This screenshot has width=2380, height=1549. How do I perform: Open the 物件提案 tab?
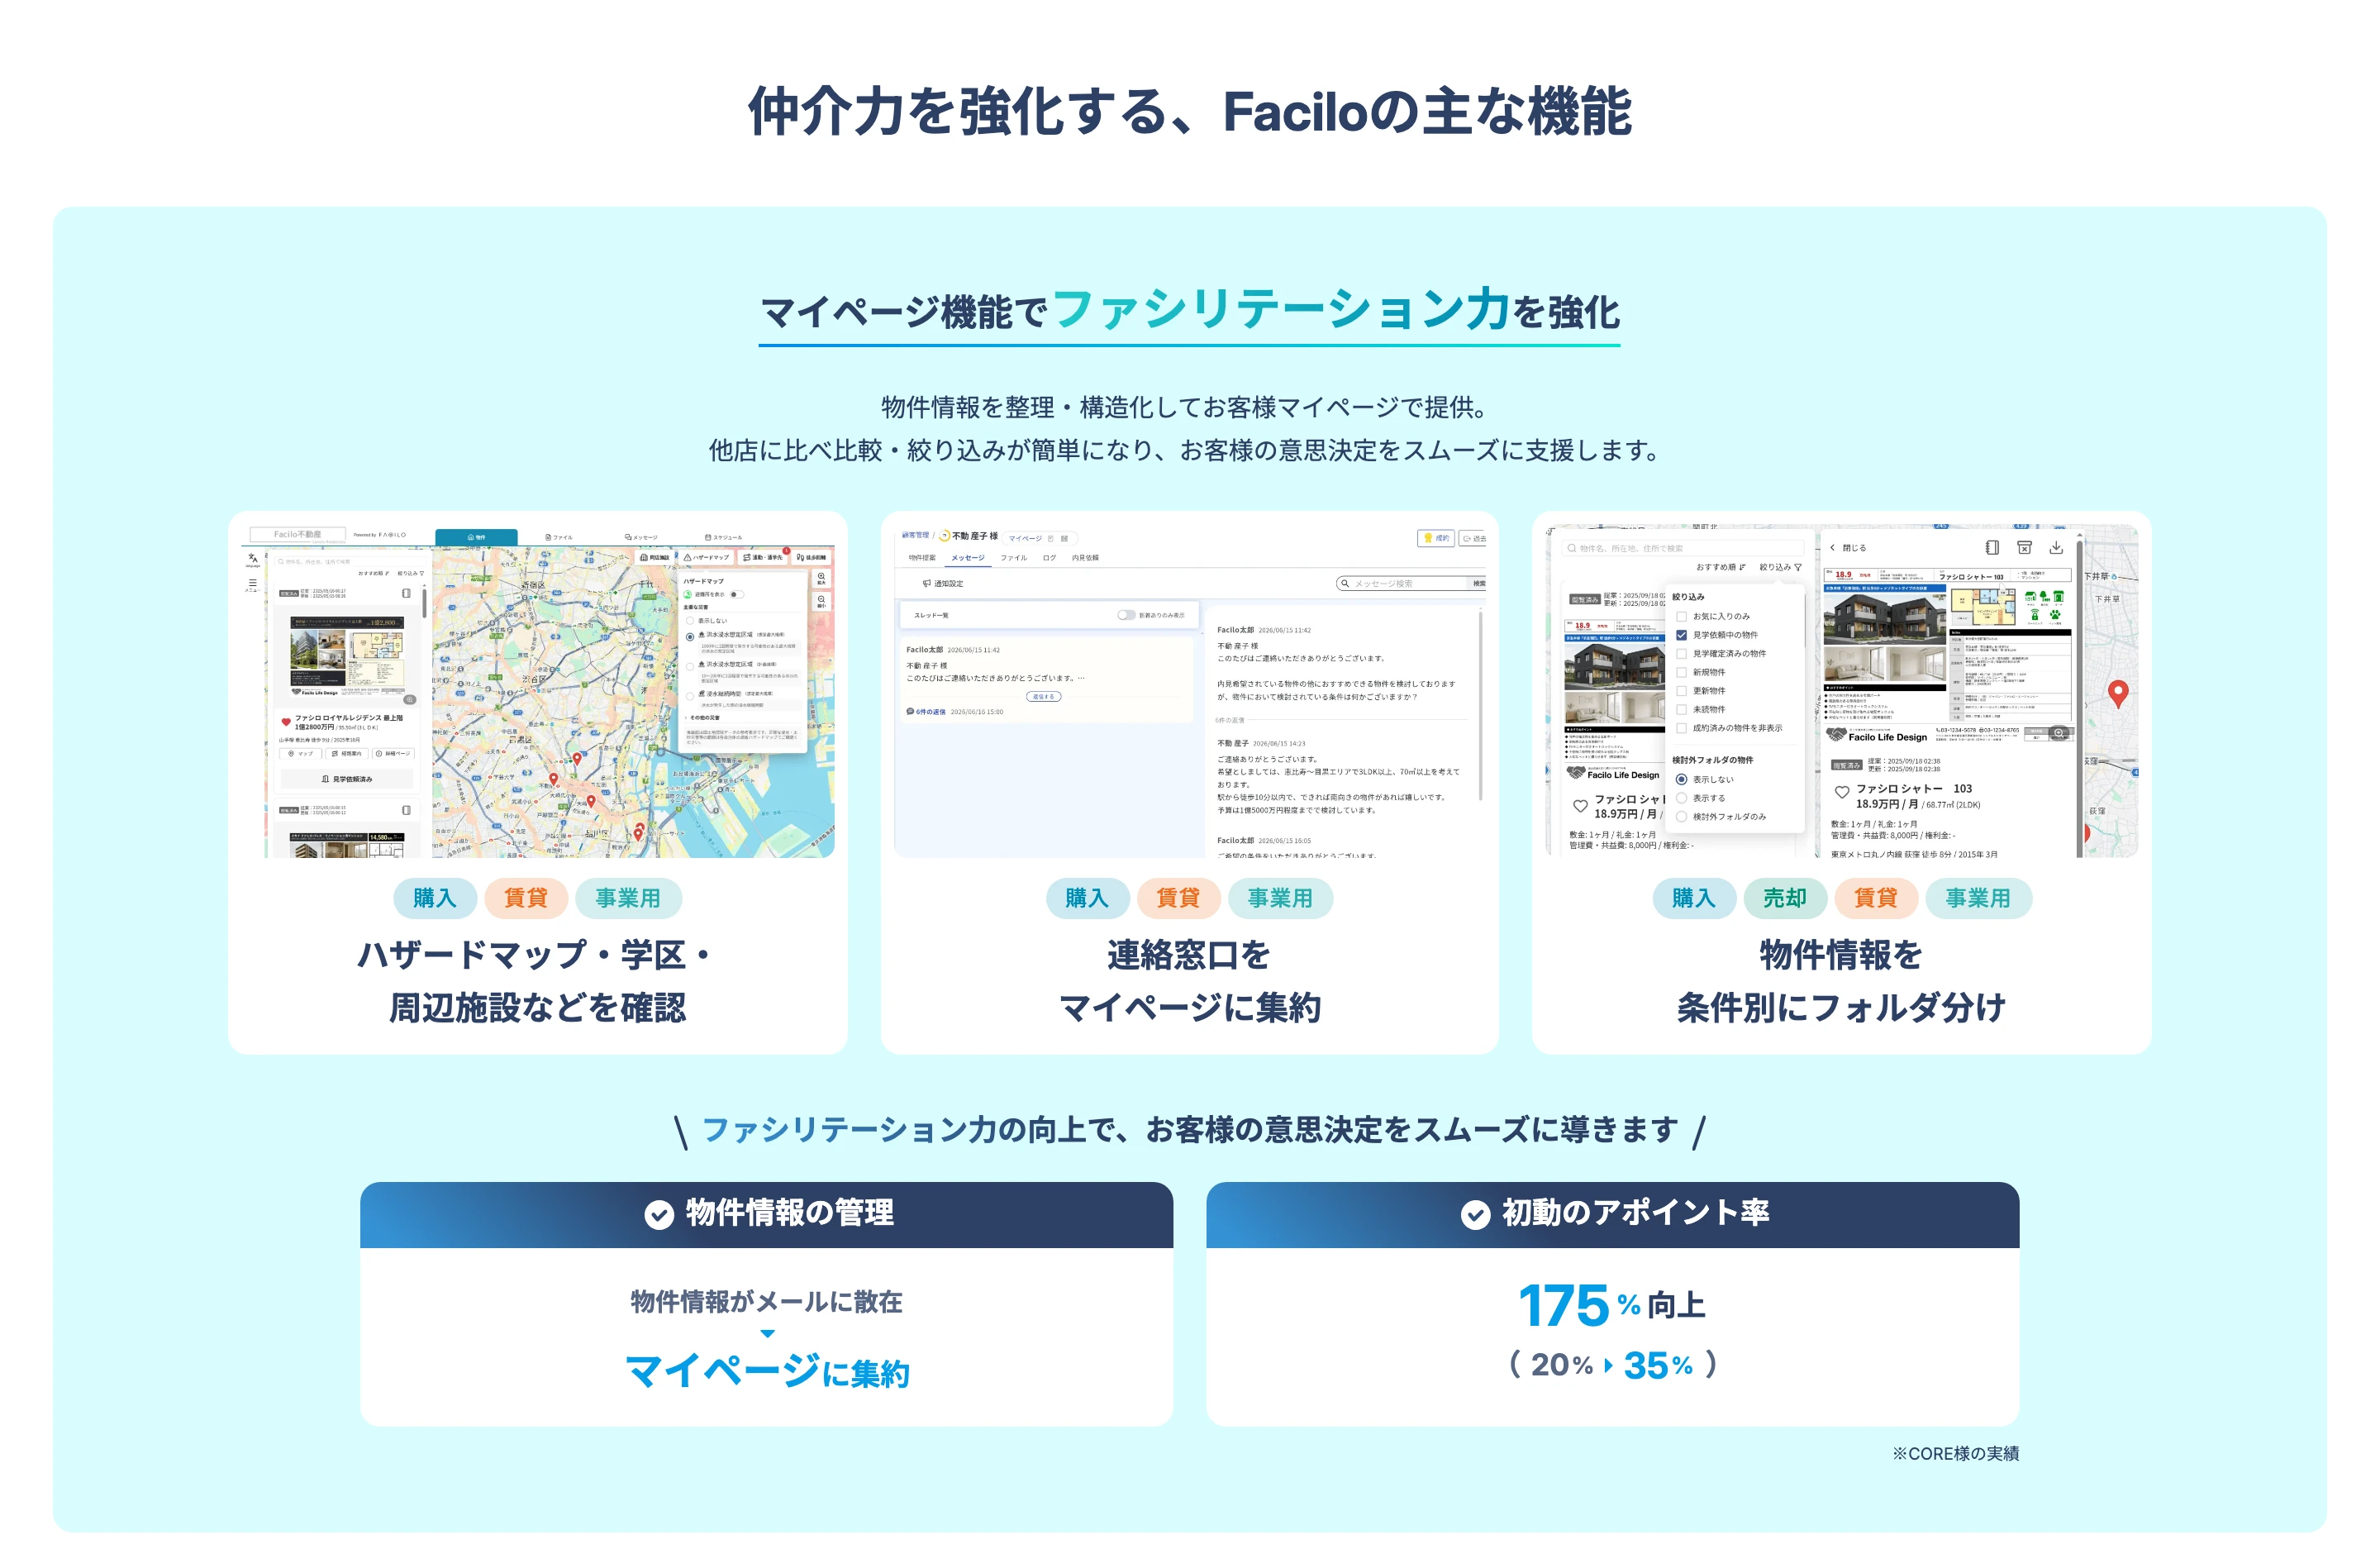pos(922,558)
